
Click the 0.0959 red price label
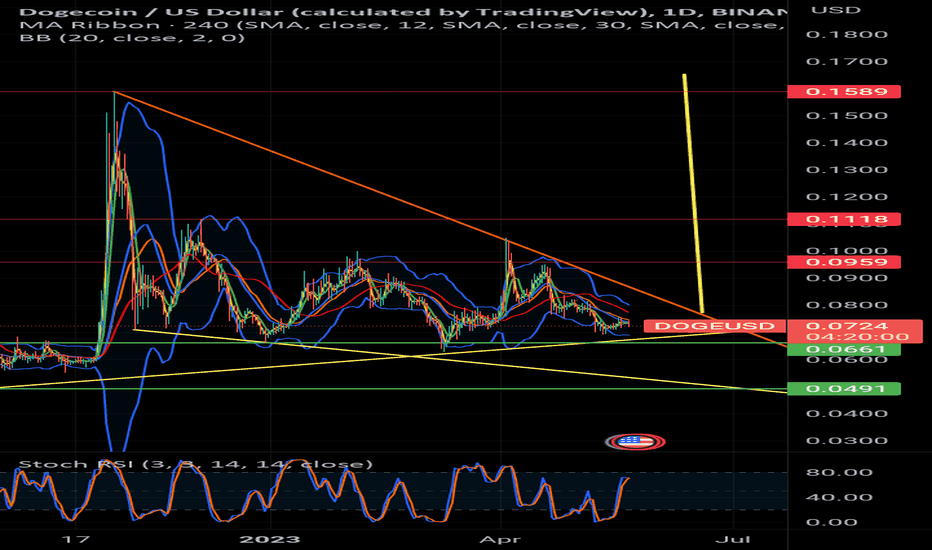coord(843,262)
